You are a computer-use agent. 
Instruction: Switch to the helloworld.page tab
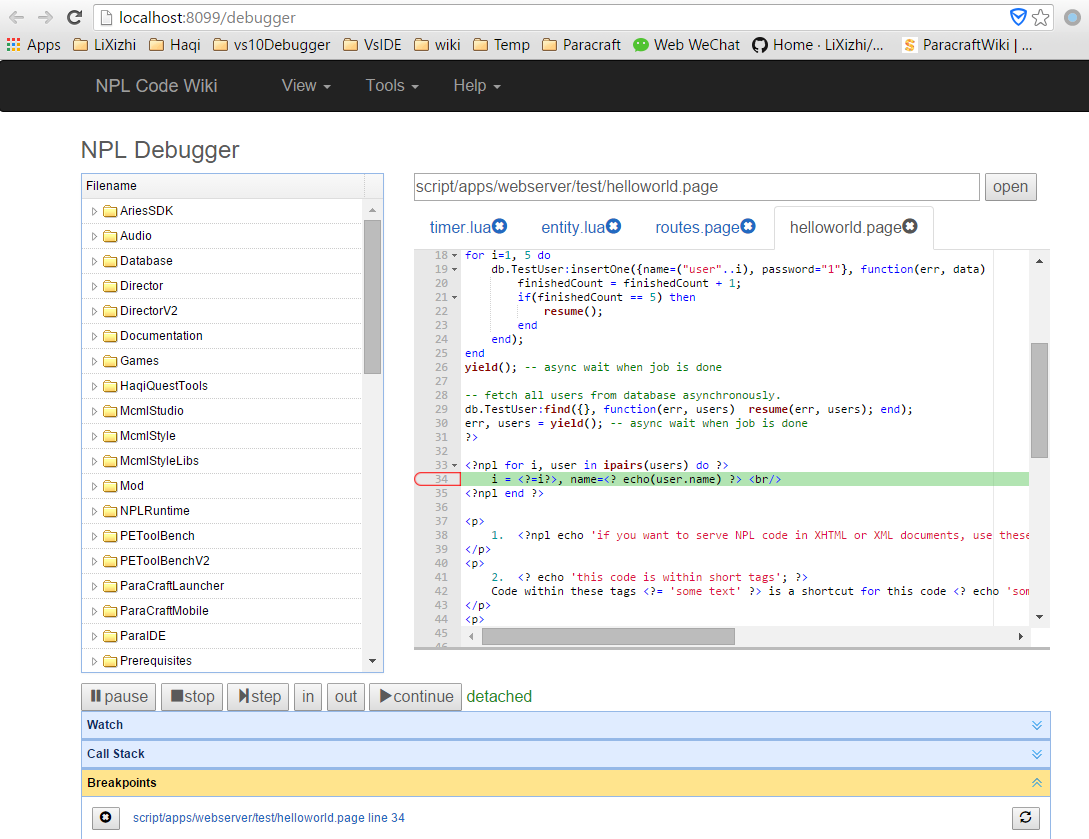(845, 226)
